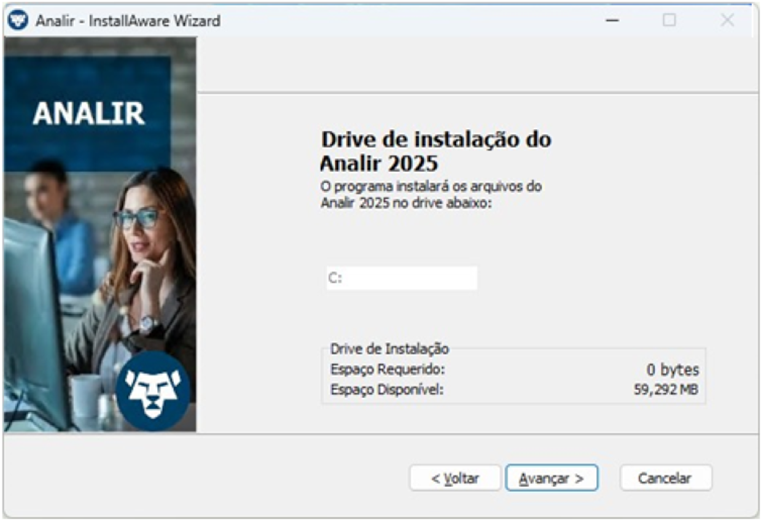763x521 pixels.
Task: Click the "Espaço Disponível:" label
Action: point(387,390)
